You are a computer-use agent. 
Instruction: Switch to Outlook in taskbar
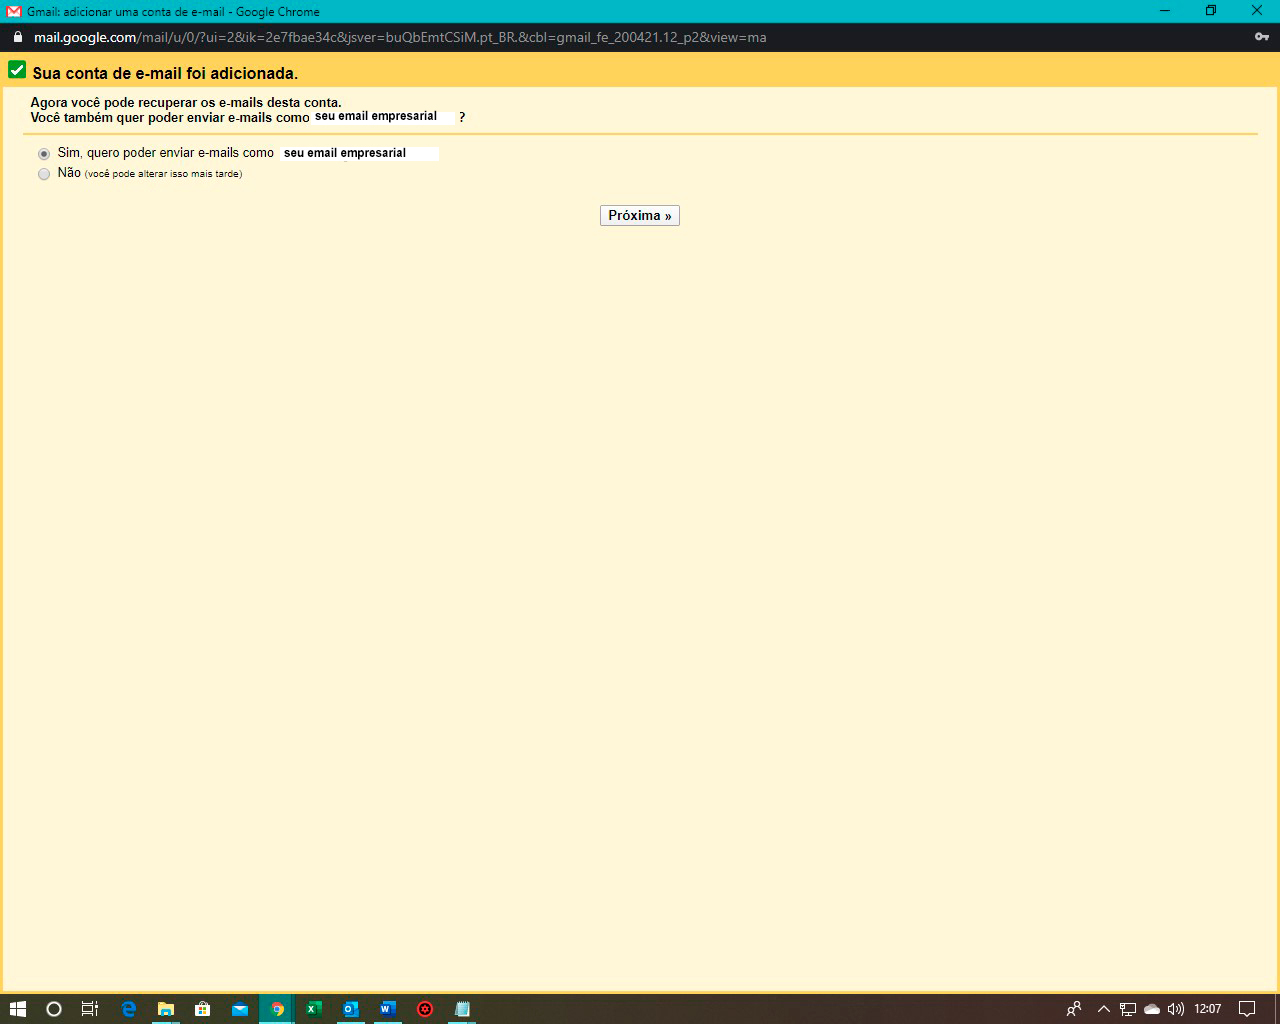350,1009
